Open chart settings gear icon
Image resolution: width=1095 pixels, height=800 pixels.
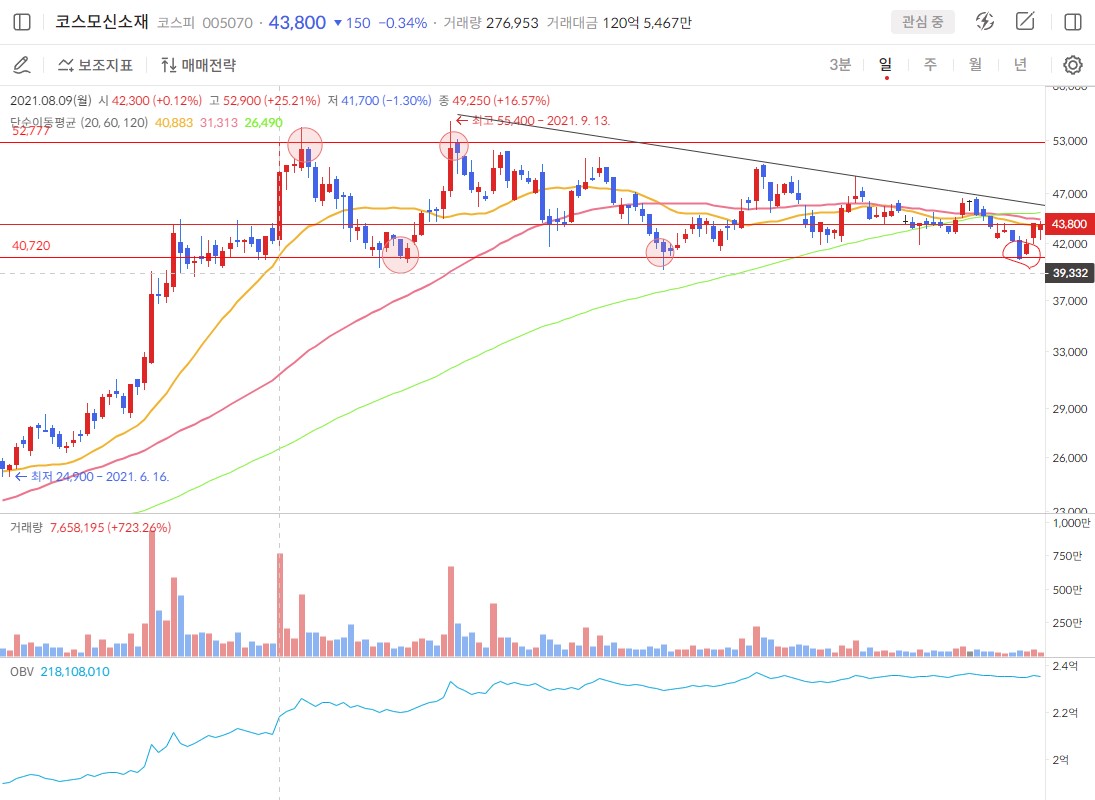coord(1073,65)
